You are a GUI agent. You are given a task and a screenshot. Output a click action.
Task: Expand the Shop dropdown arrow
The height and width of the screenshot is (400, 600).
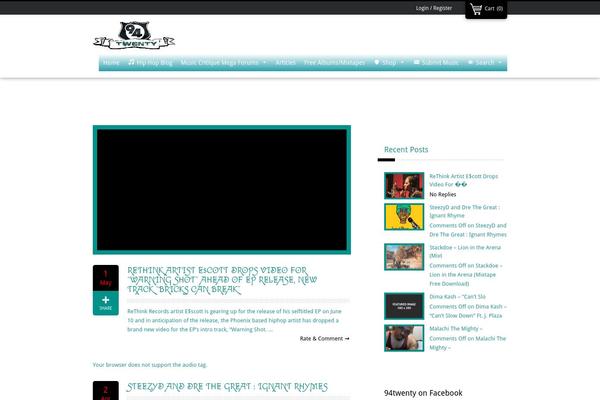[x=402, y=62]
